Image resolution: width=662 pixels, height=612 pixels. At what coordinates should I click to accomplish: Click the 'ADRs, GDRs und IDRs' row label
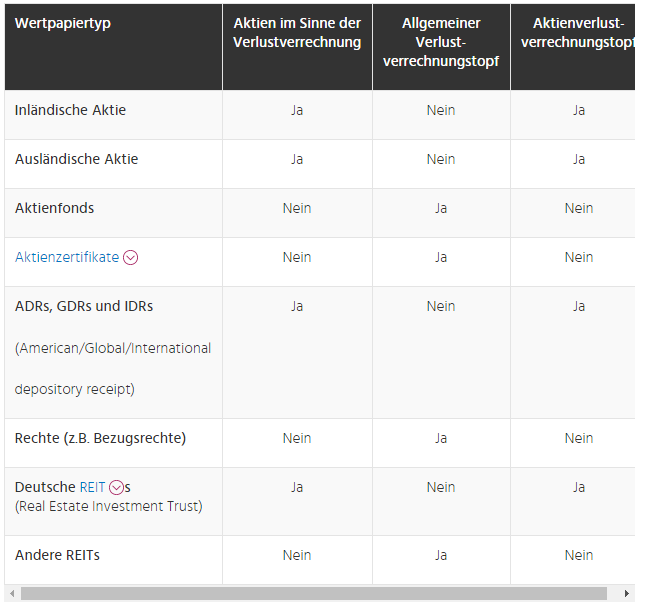click(84, 306)
